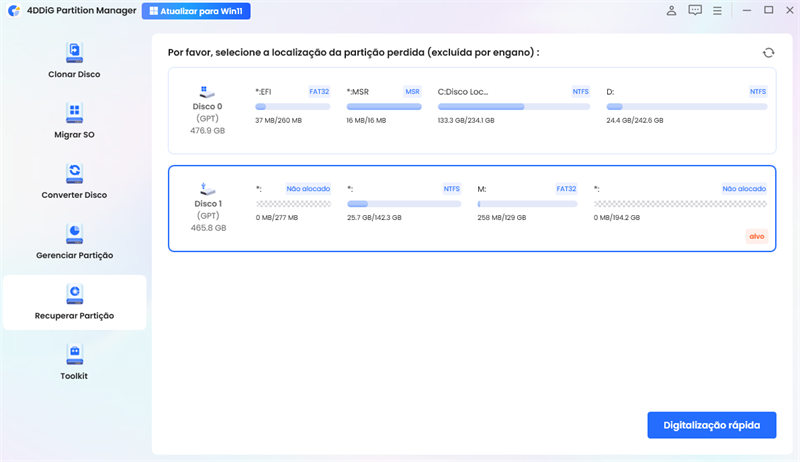Select the 194.2 GB Não alocado space
This screenshot has height=462, width=800.
pyautogui.click(x=680, y=203)
